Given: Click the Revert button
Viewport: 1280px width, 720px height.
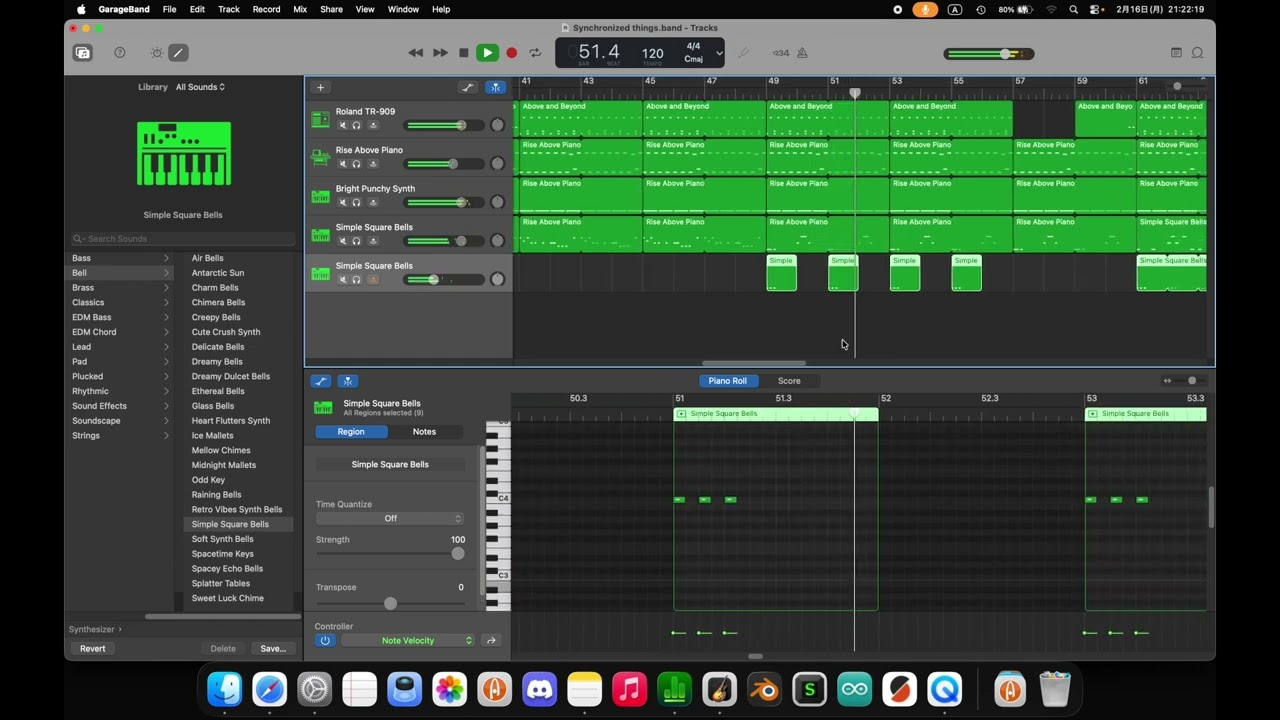Looking at the screenshot, I should pos(92,648).
